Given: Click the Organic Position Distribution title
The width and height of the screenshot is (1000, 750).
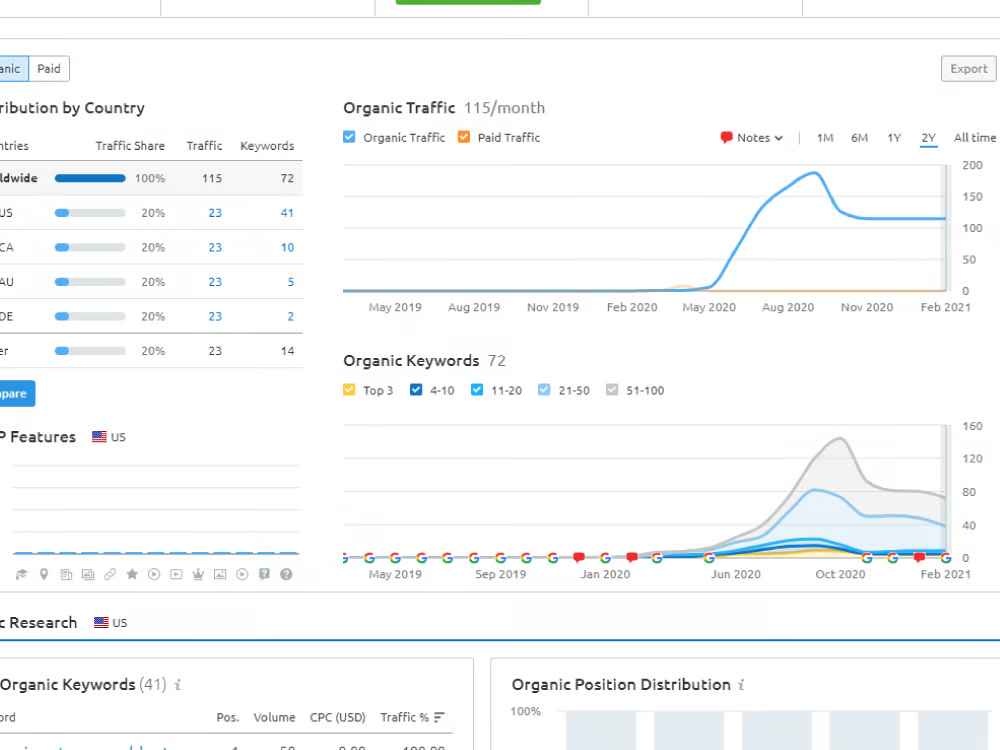Looking at the screenshot, I should click(x=621, y=685).
